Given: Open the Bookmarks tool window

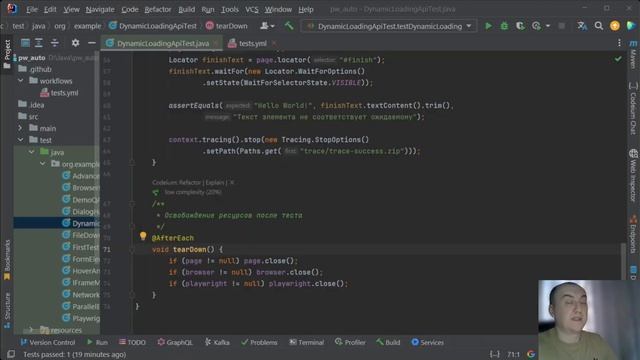Looking at the screenshot, I should [x=7, y=260].
